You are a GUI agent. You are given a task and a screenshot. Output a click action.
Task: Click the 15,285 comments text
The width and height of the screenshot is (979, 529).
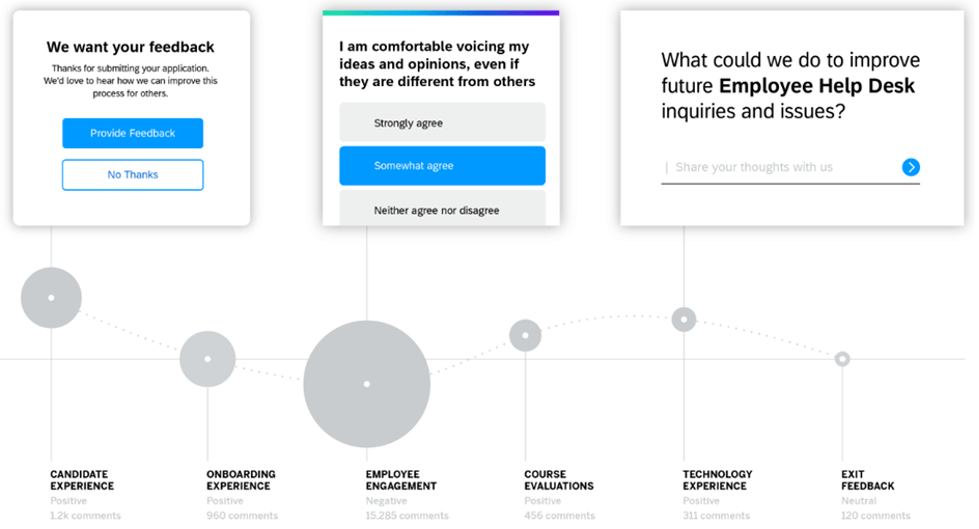(x=407, y=515)
